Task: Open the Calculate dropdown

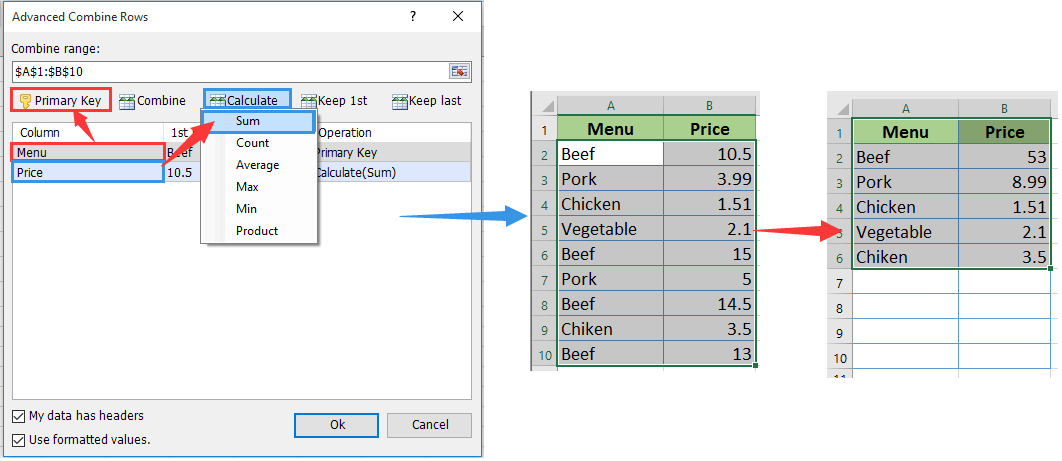Action: pyautogui.click(x=247, y=100)
